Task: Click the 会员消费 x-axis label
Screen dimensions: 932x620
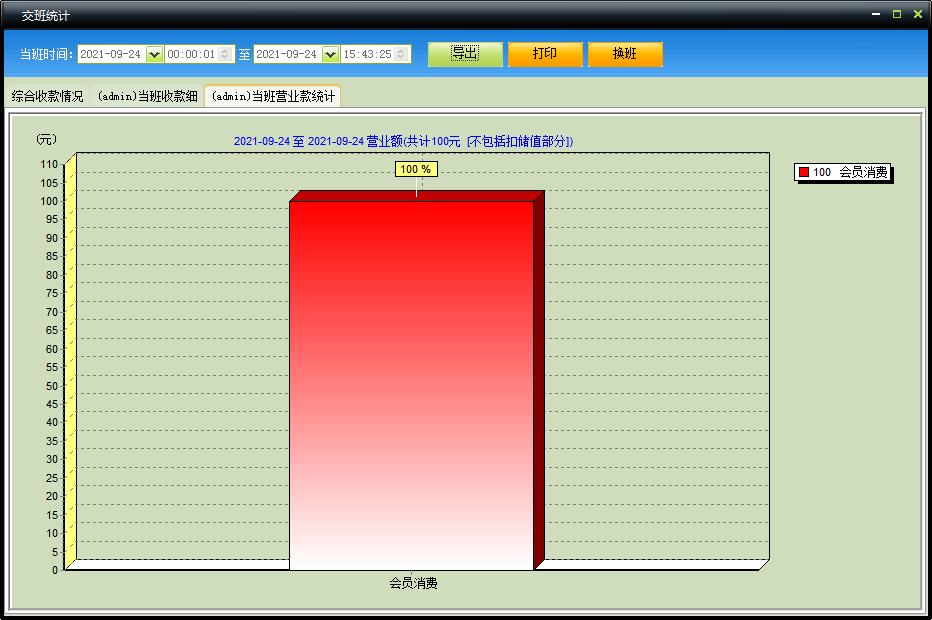Action: 413,583
